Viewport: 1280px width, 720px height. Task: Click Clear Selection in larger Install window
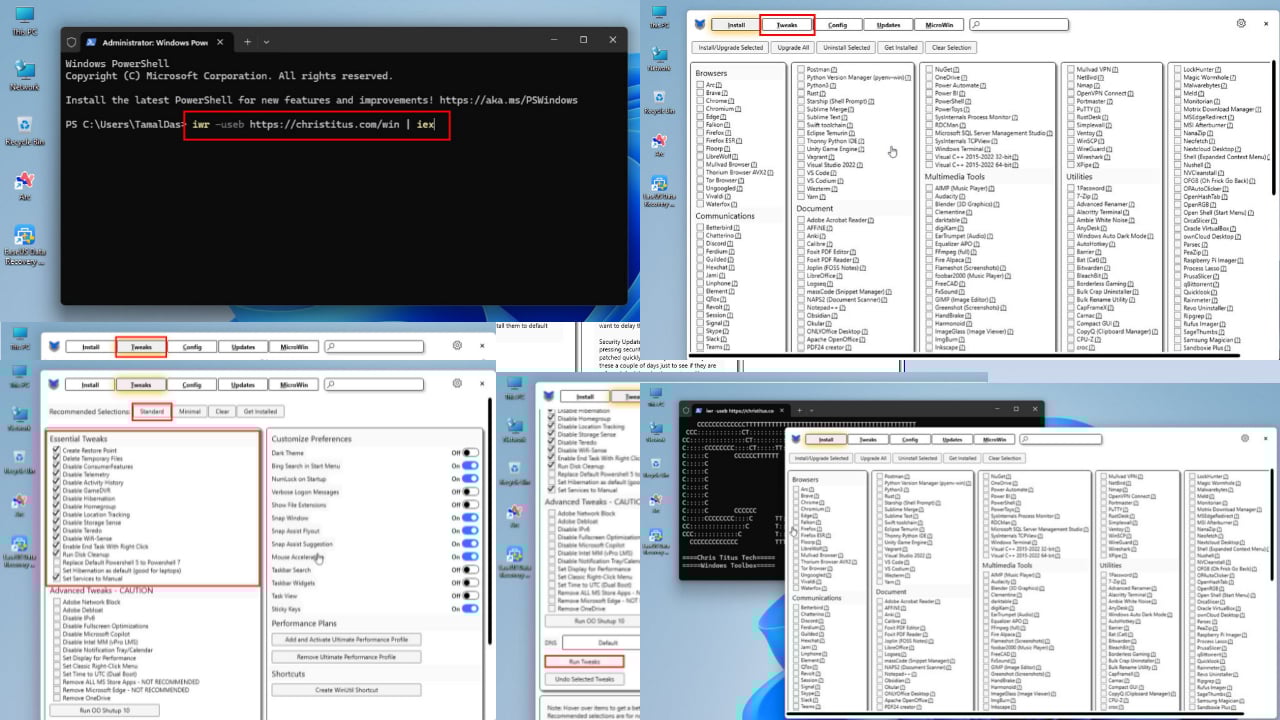coord(951,47)
